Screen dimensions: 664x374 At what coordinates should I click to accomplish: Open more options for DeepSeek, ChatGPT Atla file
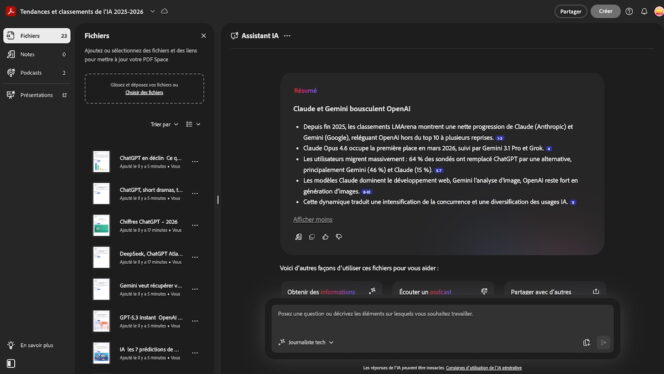[195, 257]
